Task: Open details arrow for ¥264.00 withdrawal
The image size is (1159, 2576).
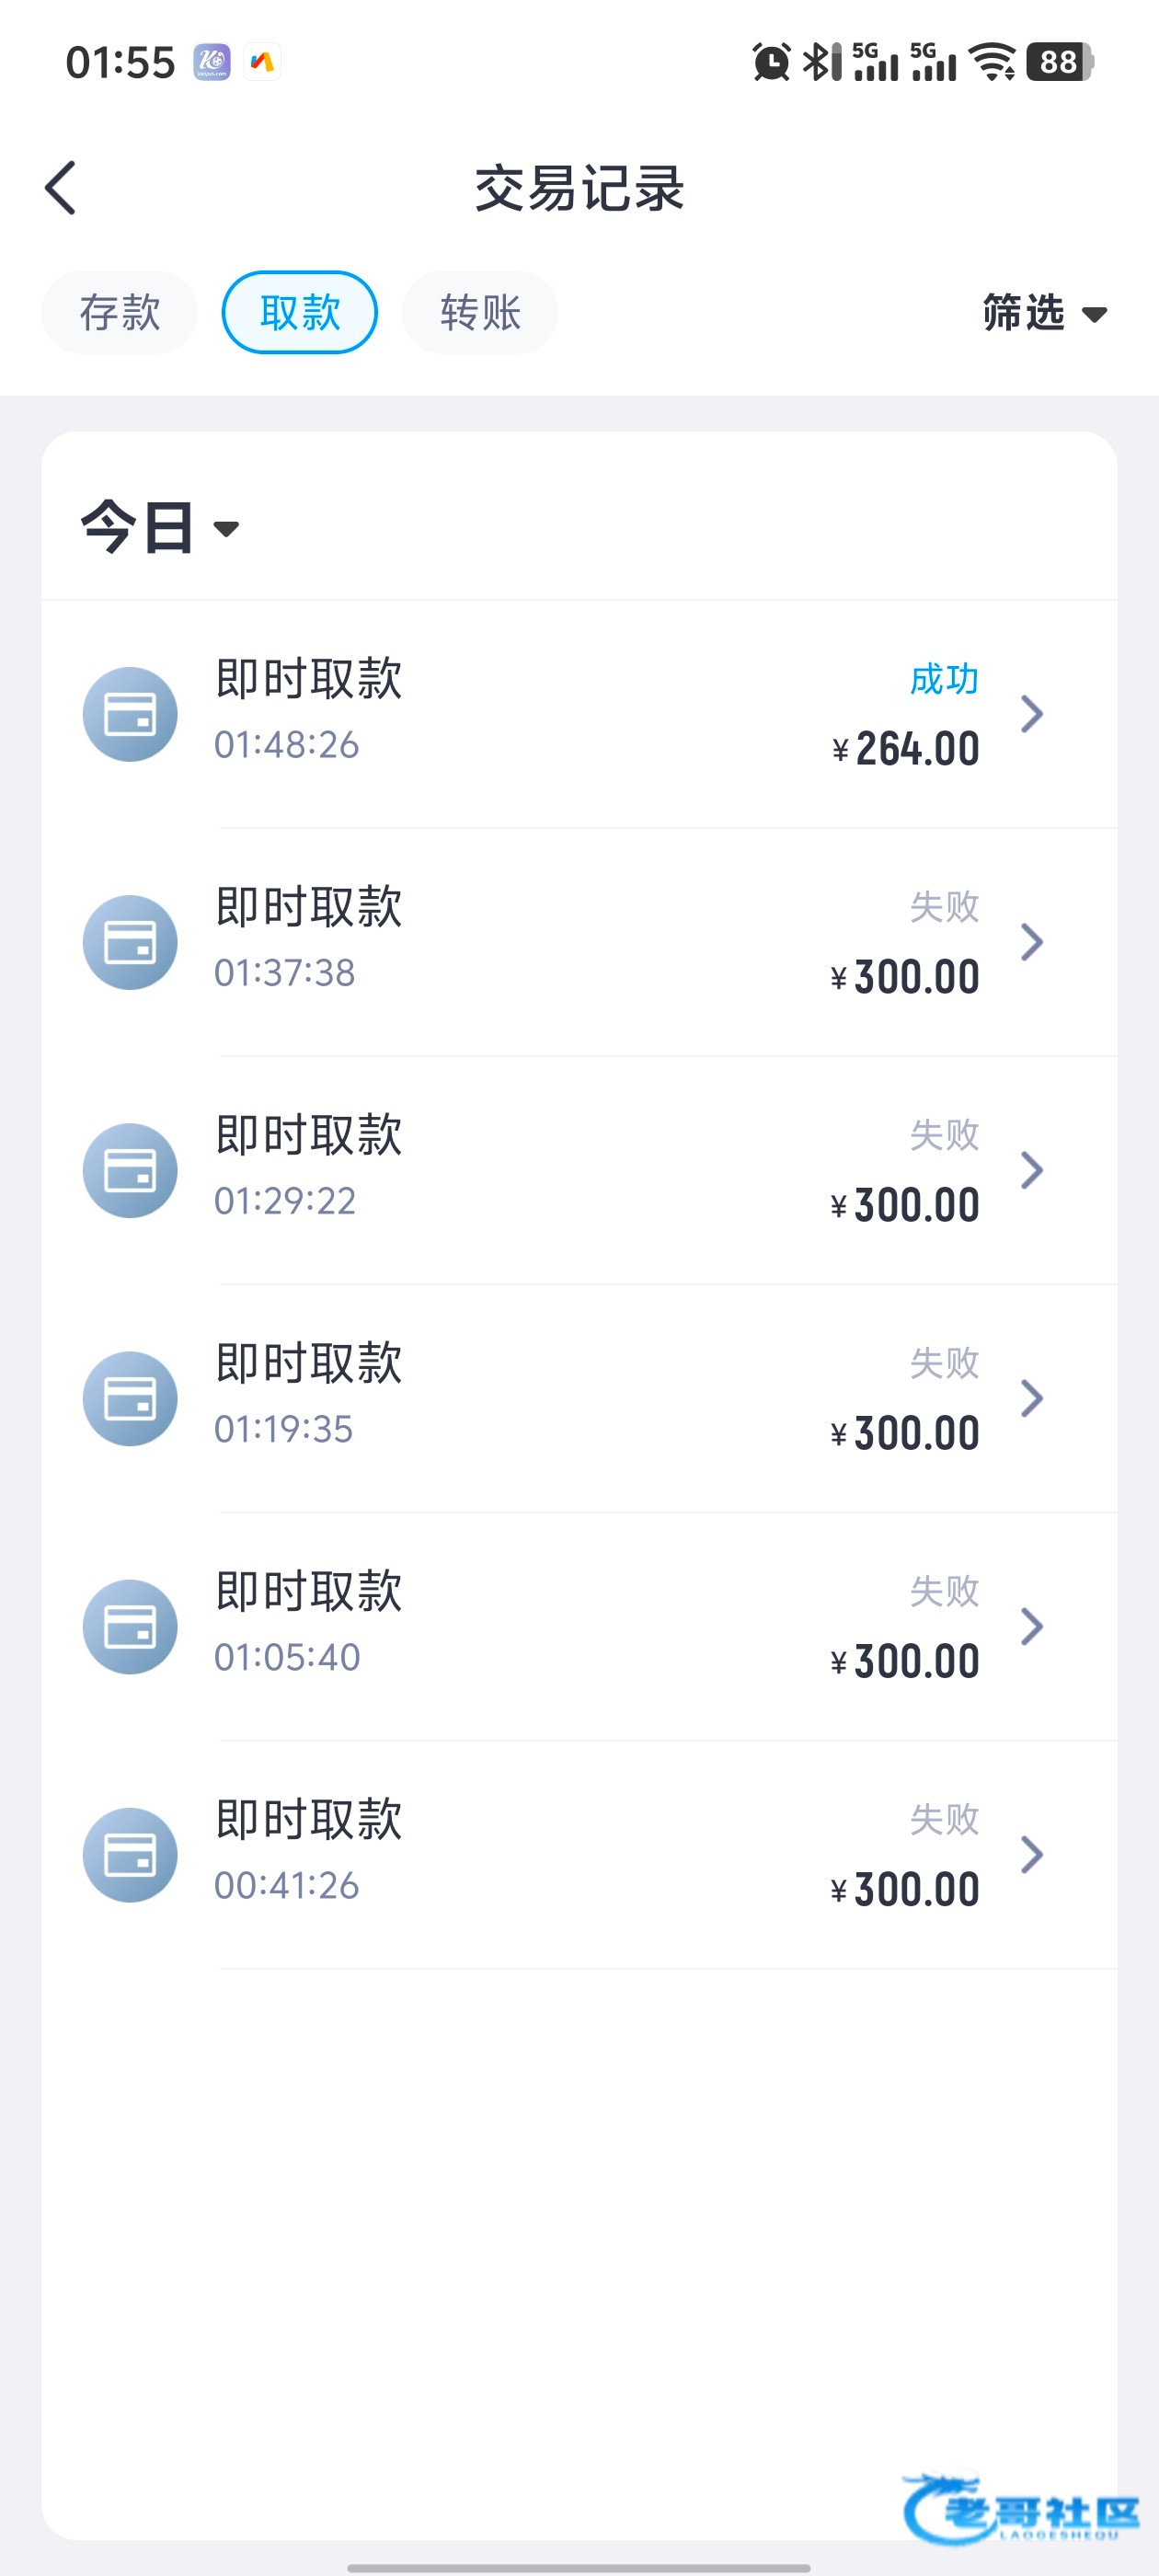Action: [x=1032, y=714]
